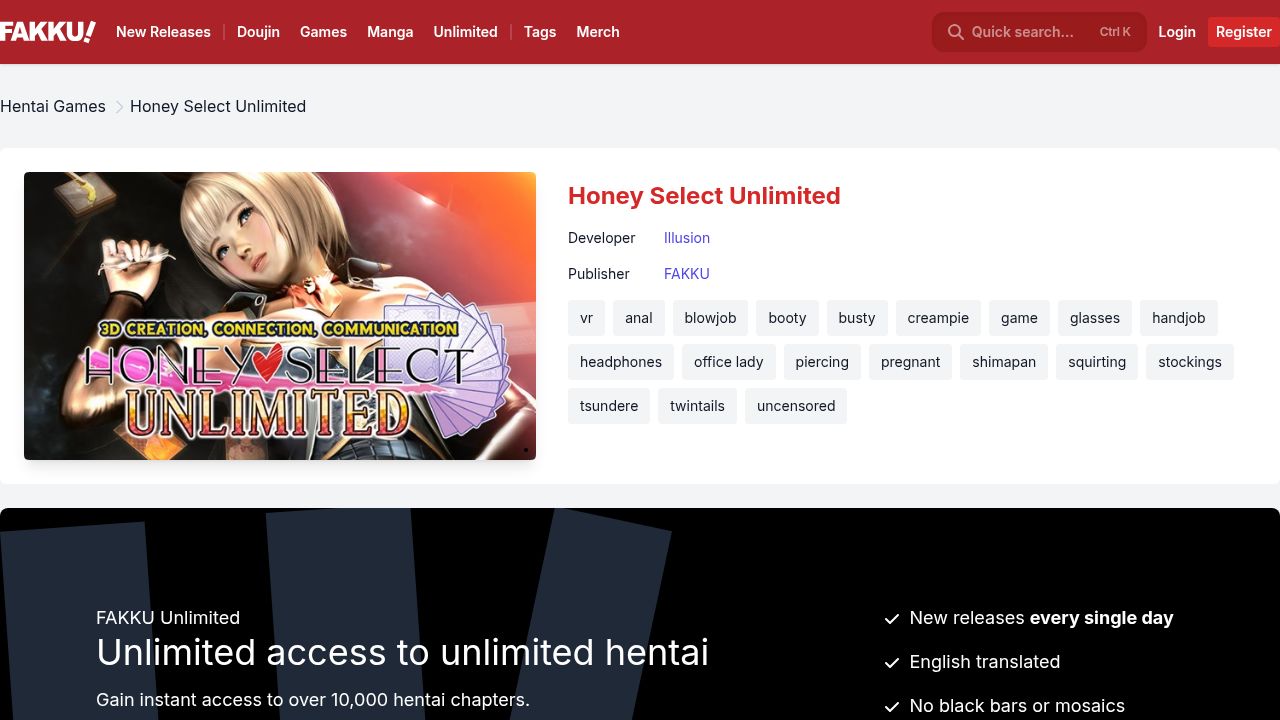This screenshot has height=720, width=1280.
Task: Click the magnifier icon in the search box
Action: pos(955,32)
